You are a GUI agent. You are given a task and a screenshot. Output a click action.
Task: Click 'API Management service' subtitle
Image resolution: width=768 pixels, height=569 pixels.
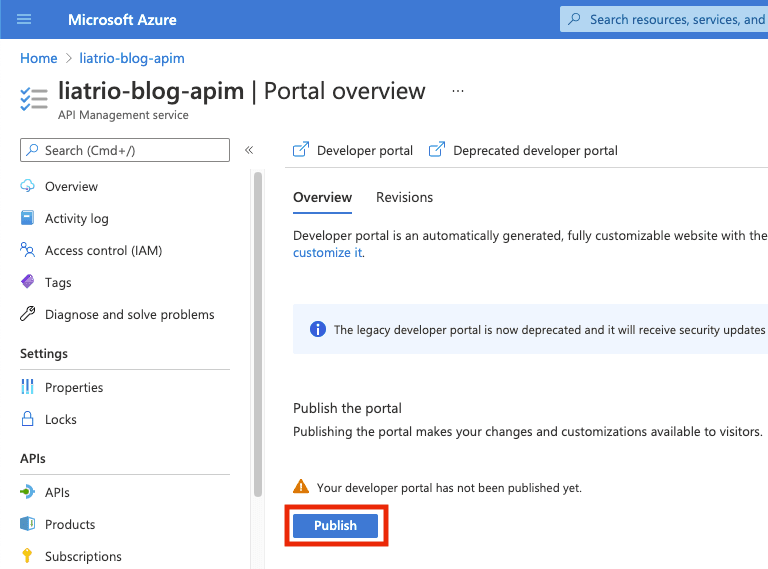pos(123,115)
